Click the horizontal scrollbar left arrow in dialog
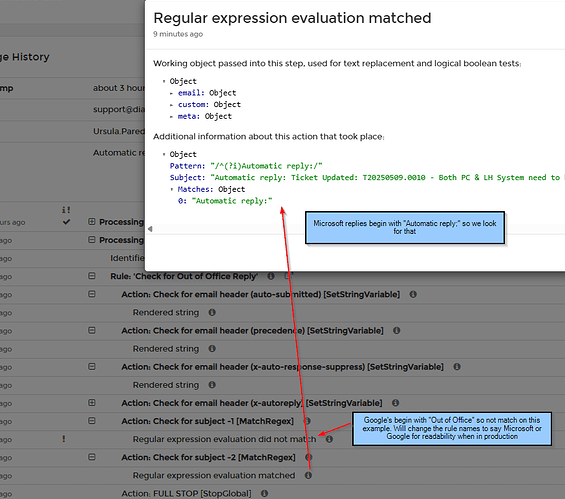 pos(150,229)
